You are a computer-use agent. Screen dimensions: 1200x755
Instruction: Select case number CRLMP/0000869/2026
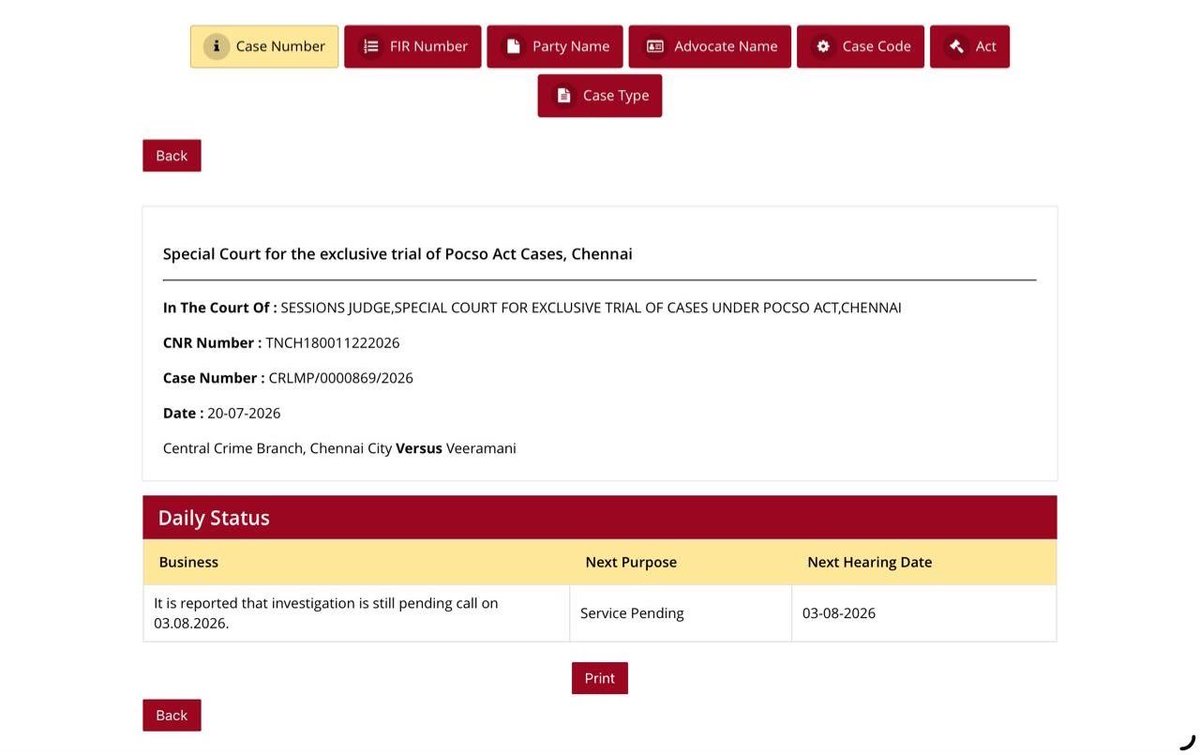tap(341, 378)
